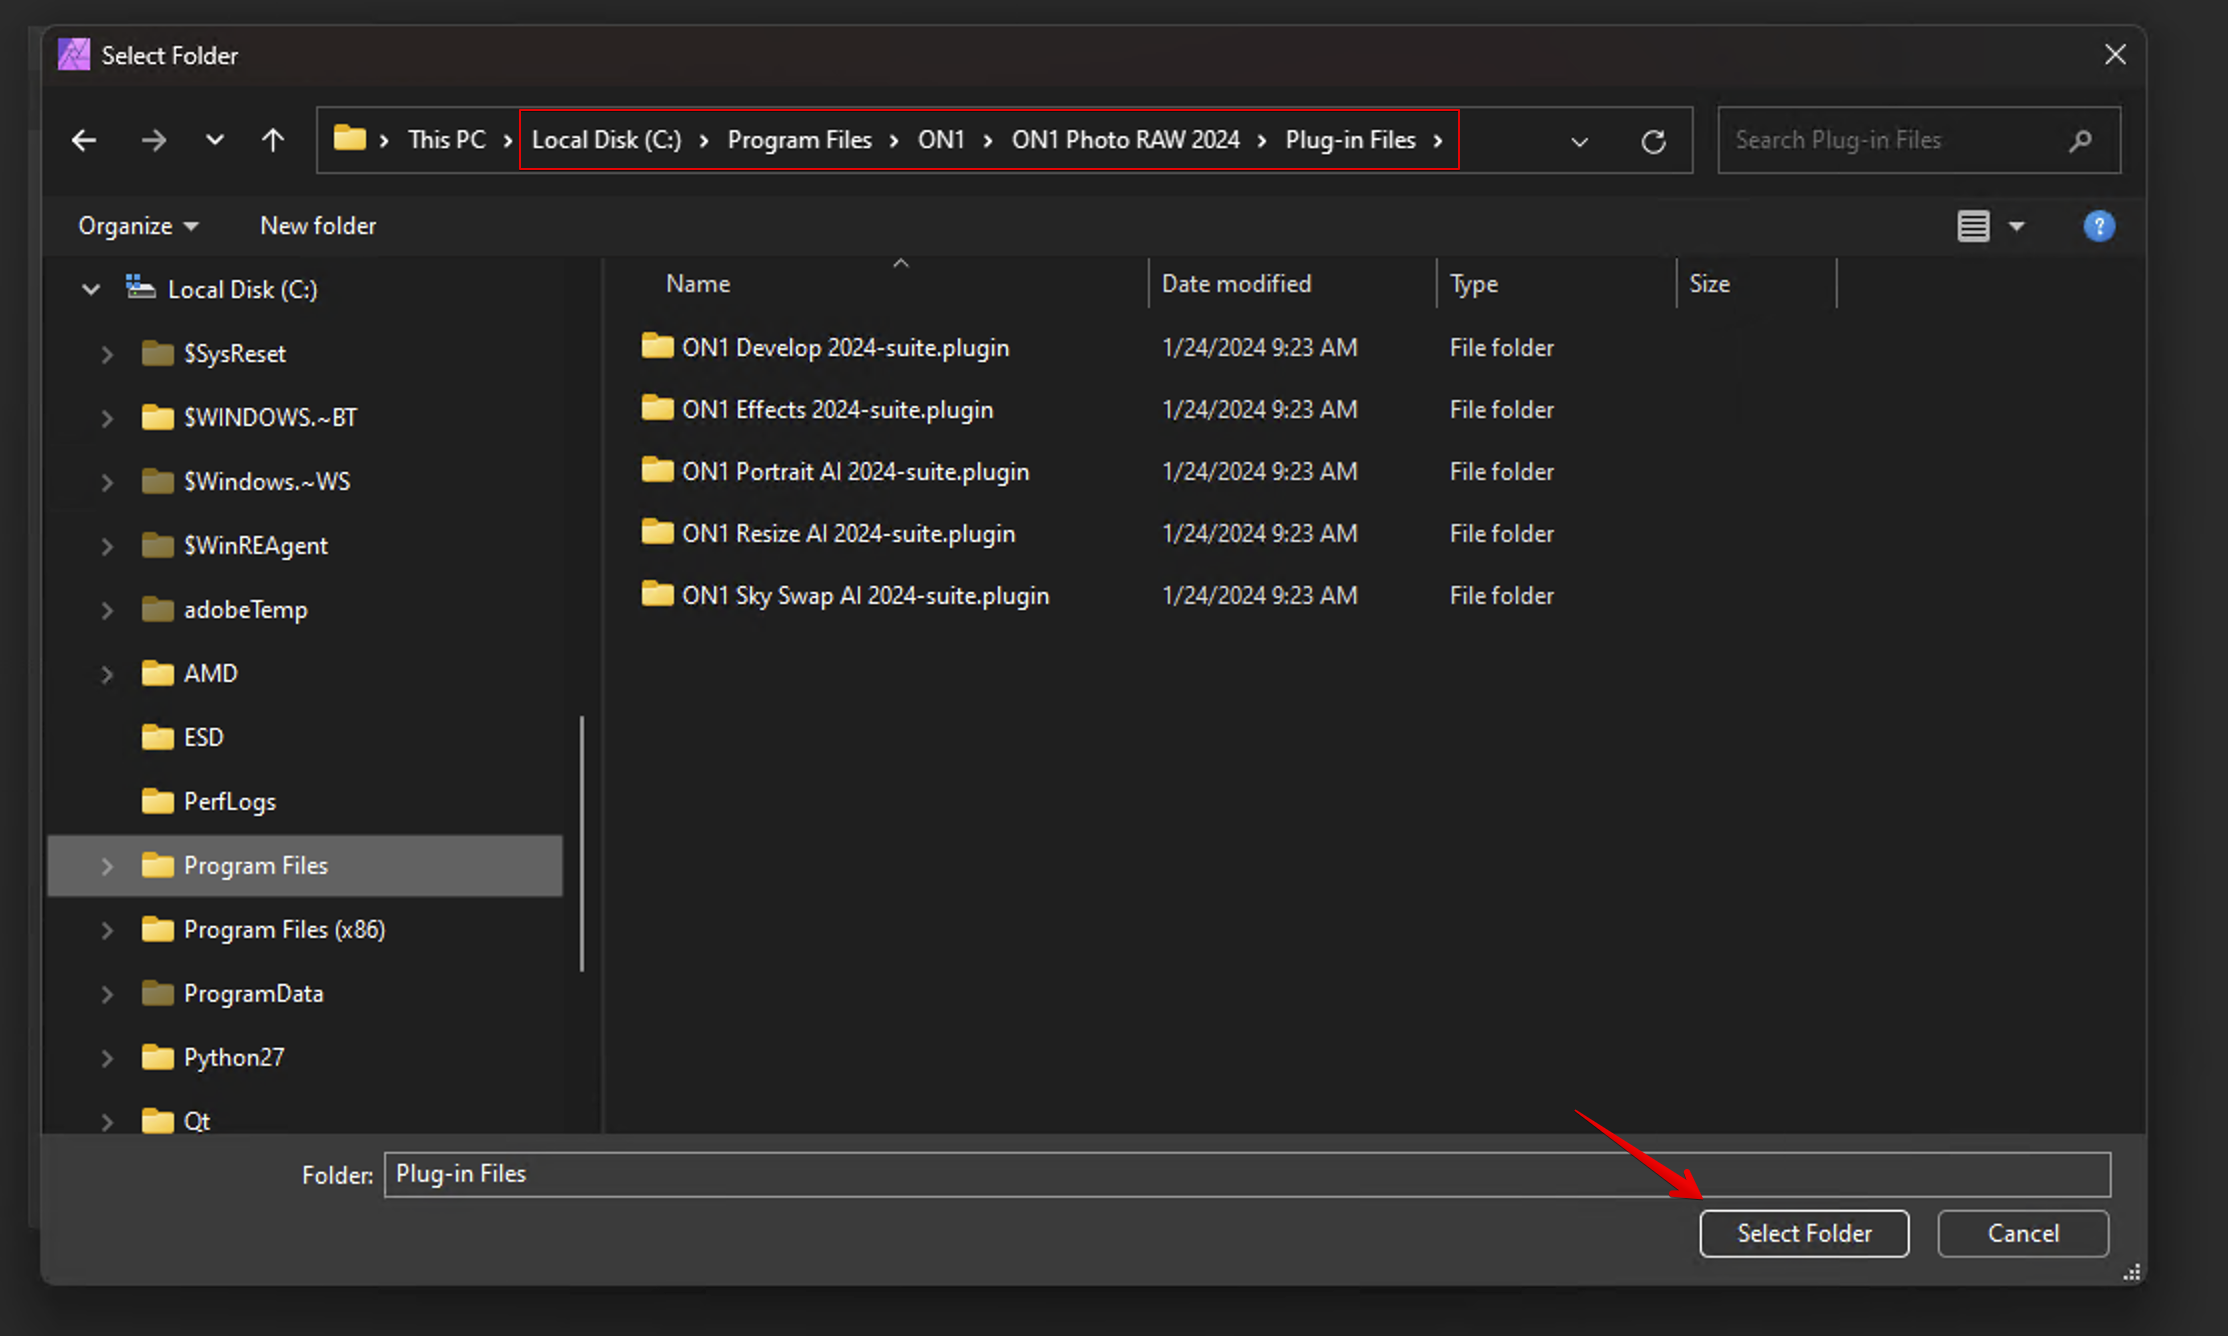This screenshot has height=1336, width=2228.
Task: Click This PC in the breadcrumb
Action: click(446, 140)
